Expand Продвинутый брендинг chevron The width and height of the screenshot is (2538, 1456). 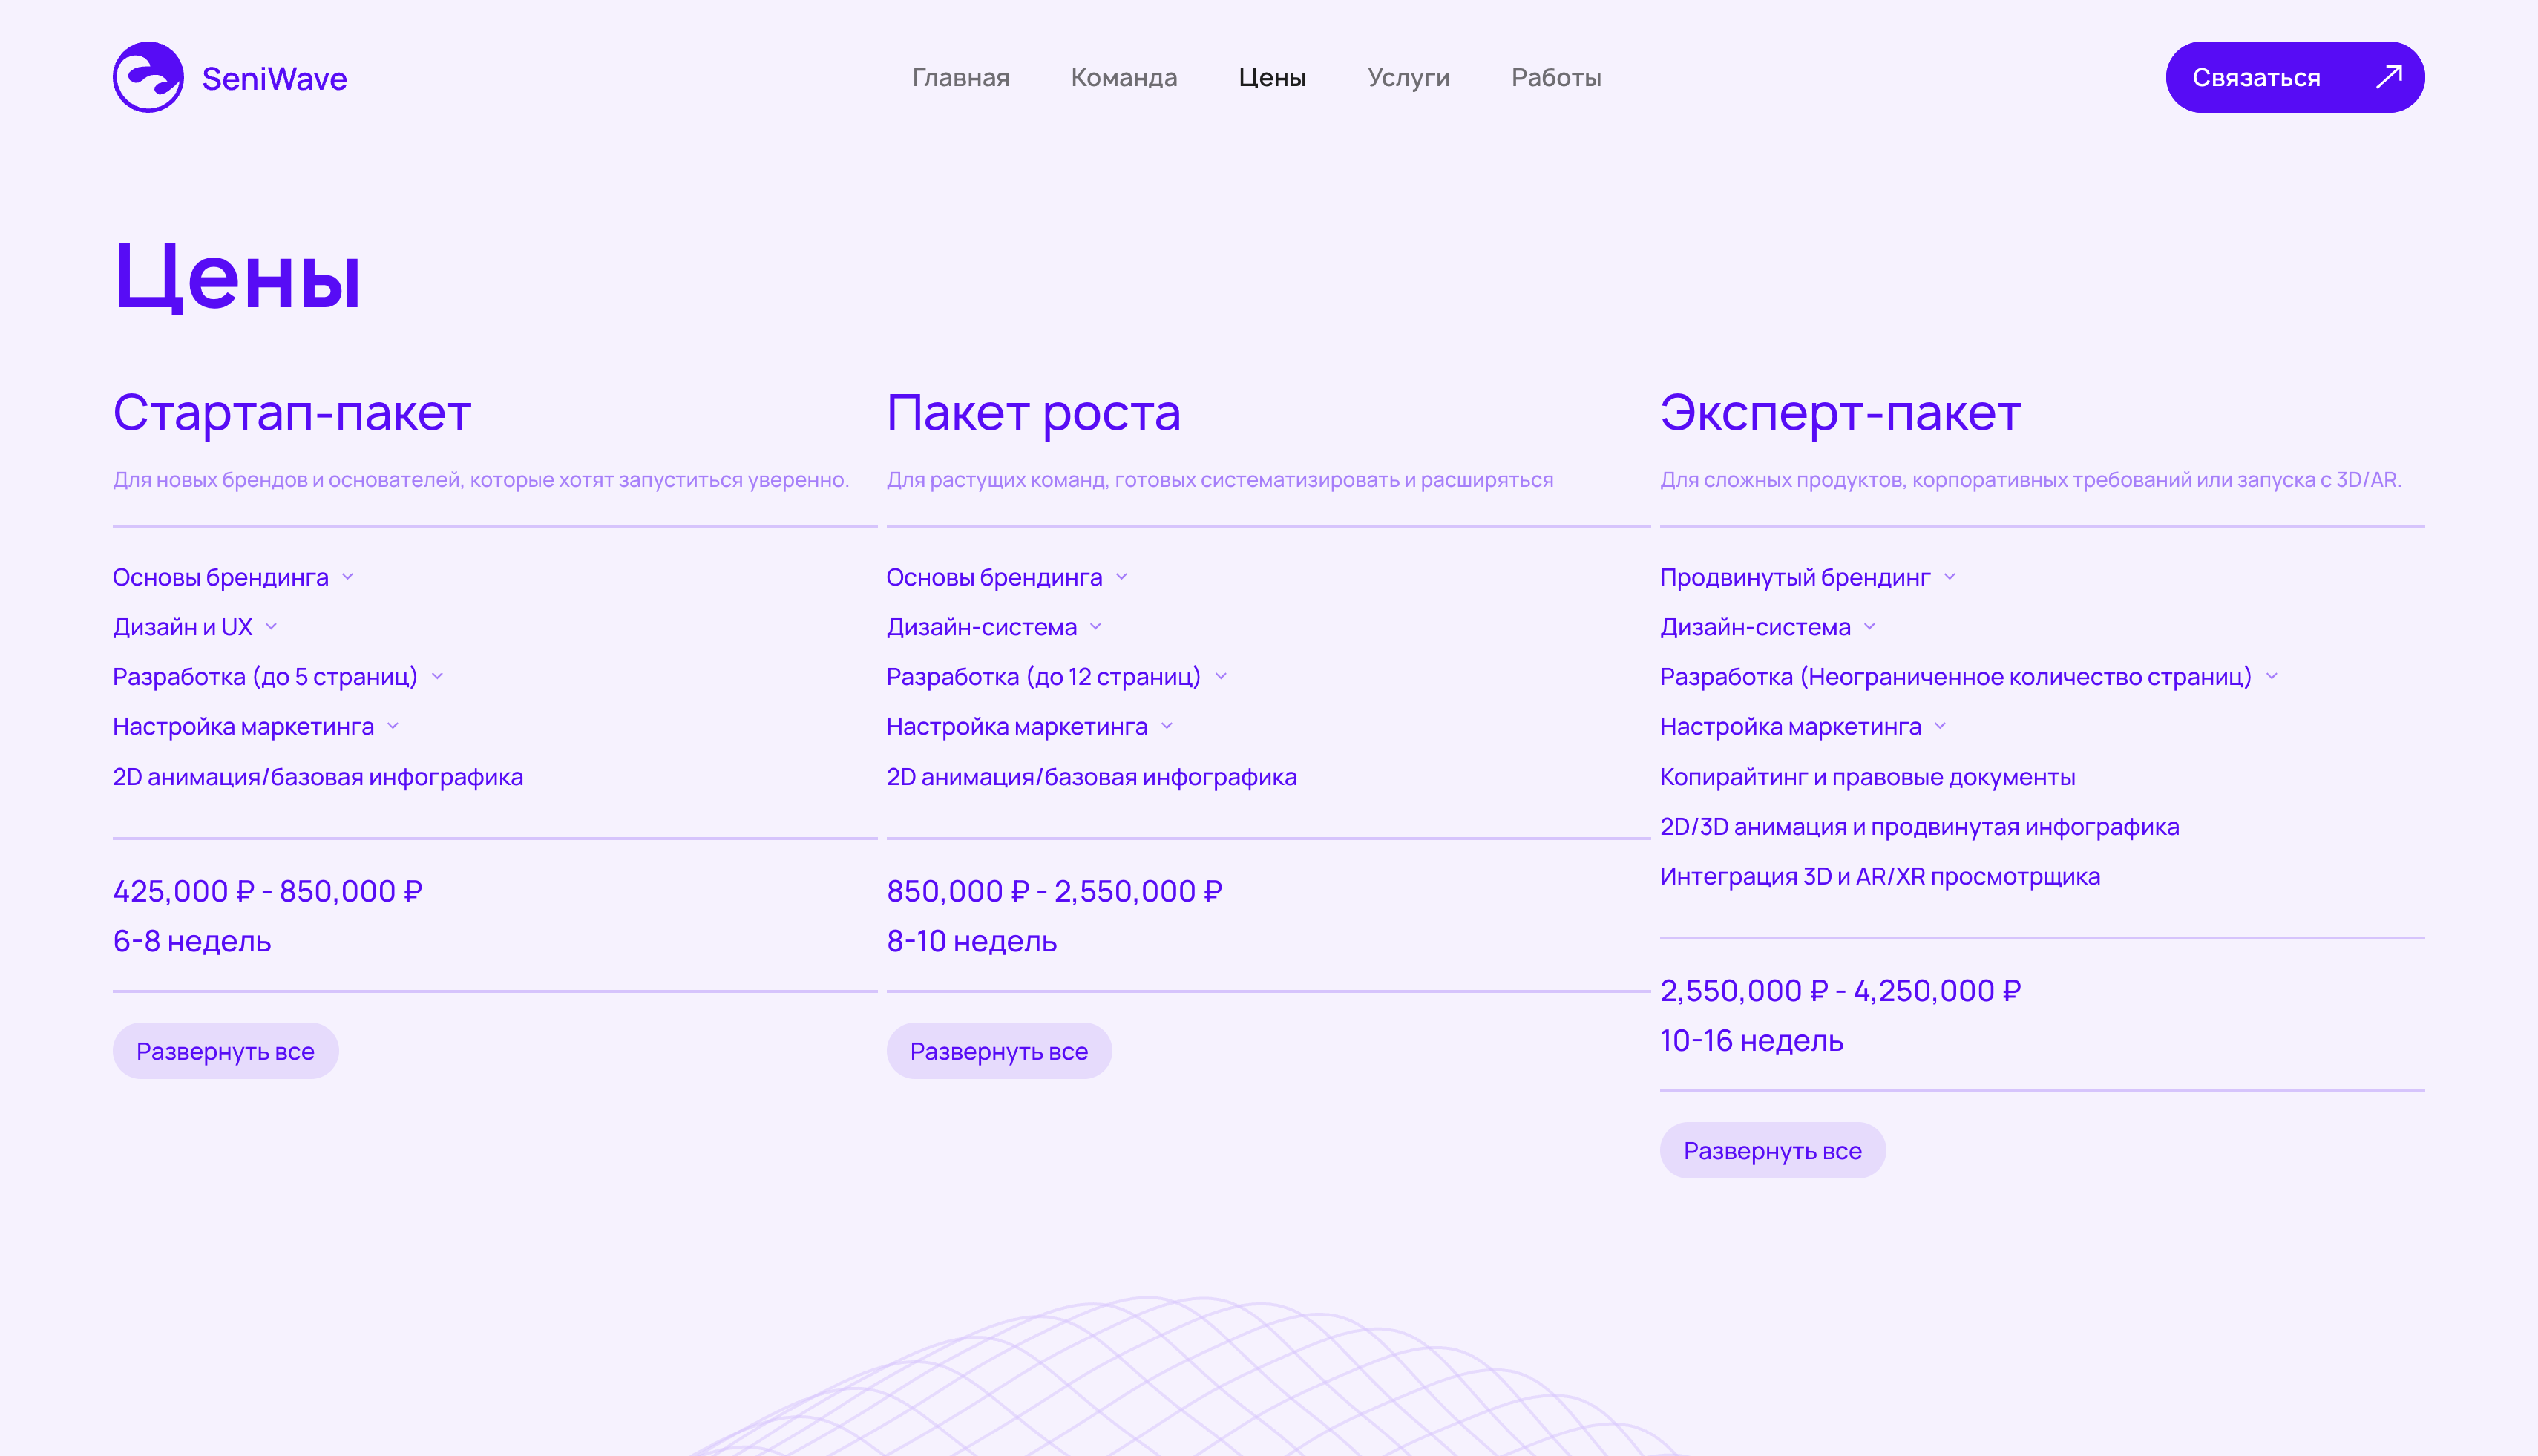1950,577
